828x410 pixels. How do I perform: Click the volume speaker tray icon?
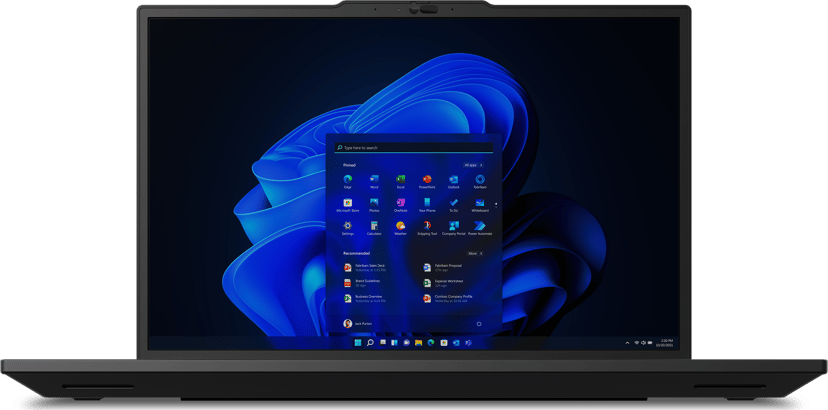click(x=643, y=342)
